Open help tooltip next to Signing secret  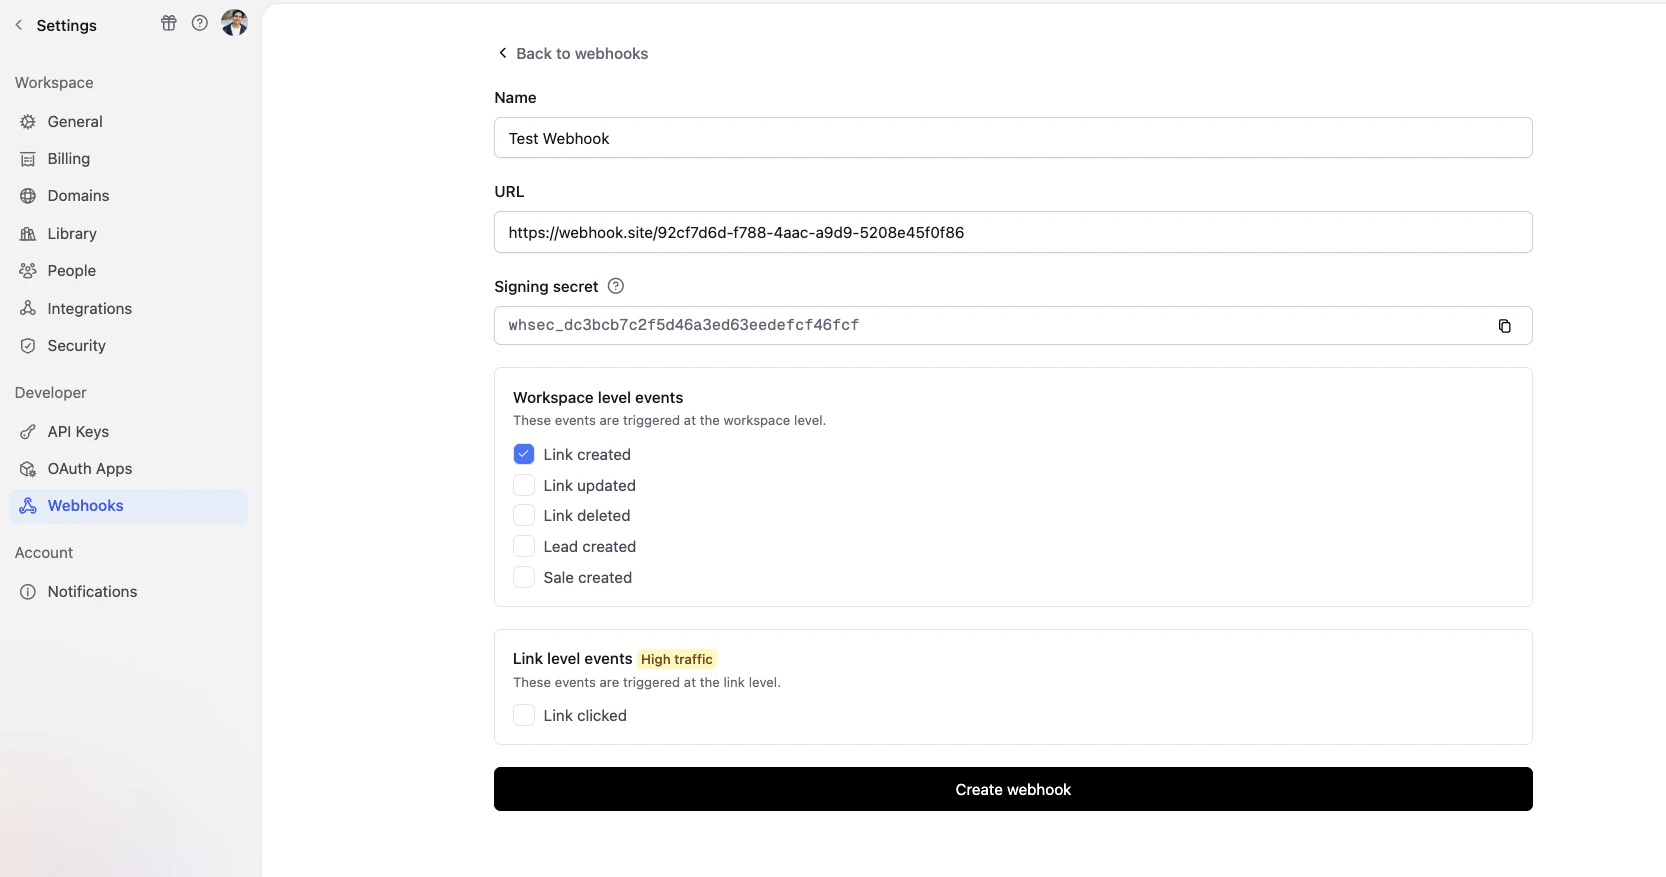tap(615, 286)
